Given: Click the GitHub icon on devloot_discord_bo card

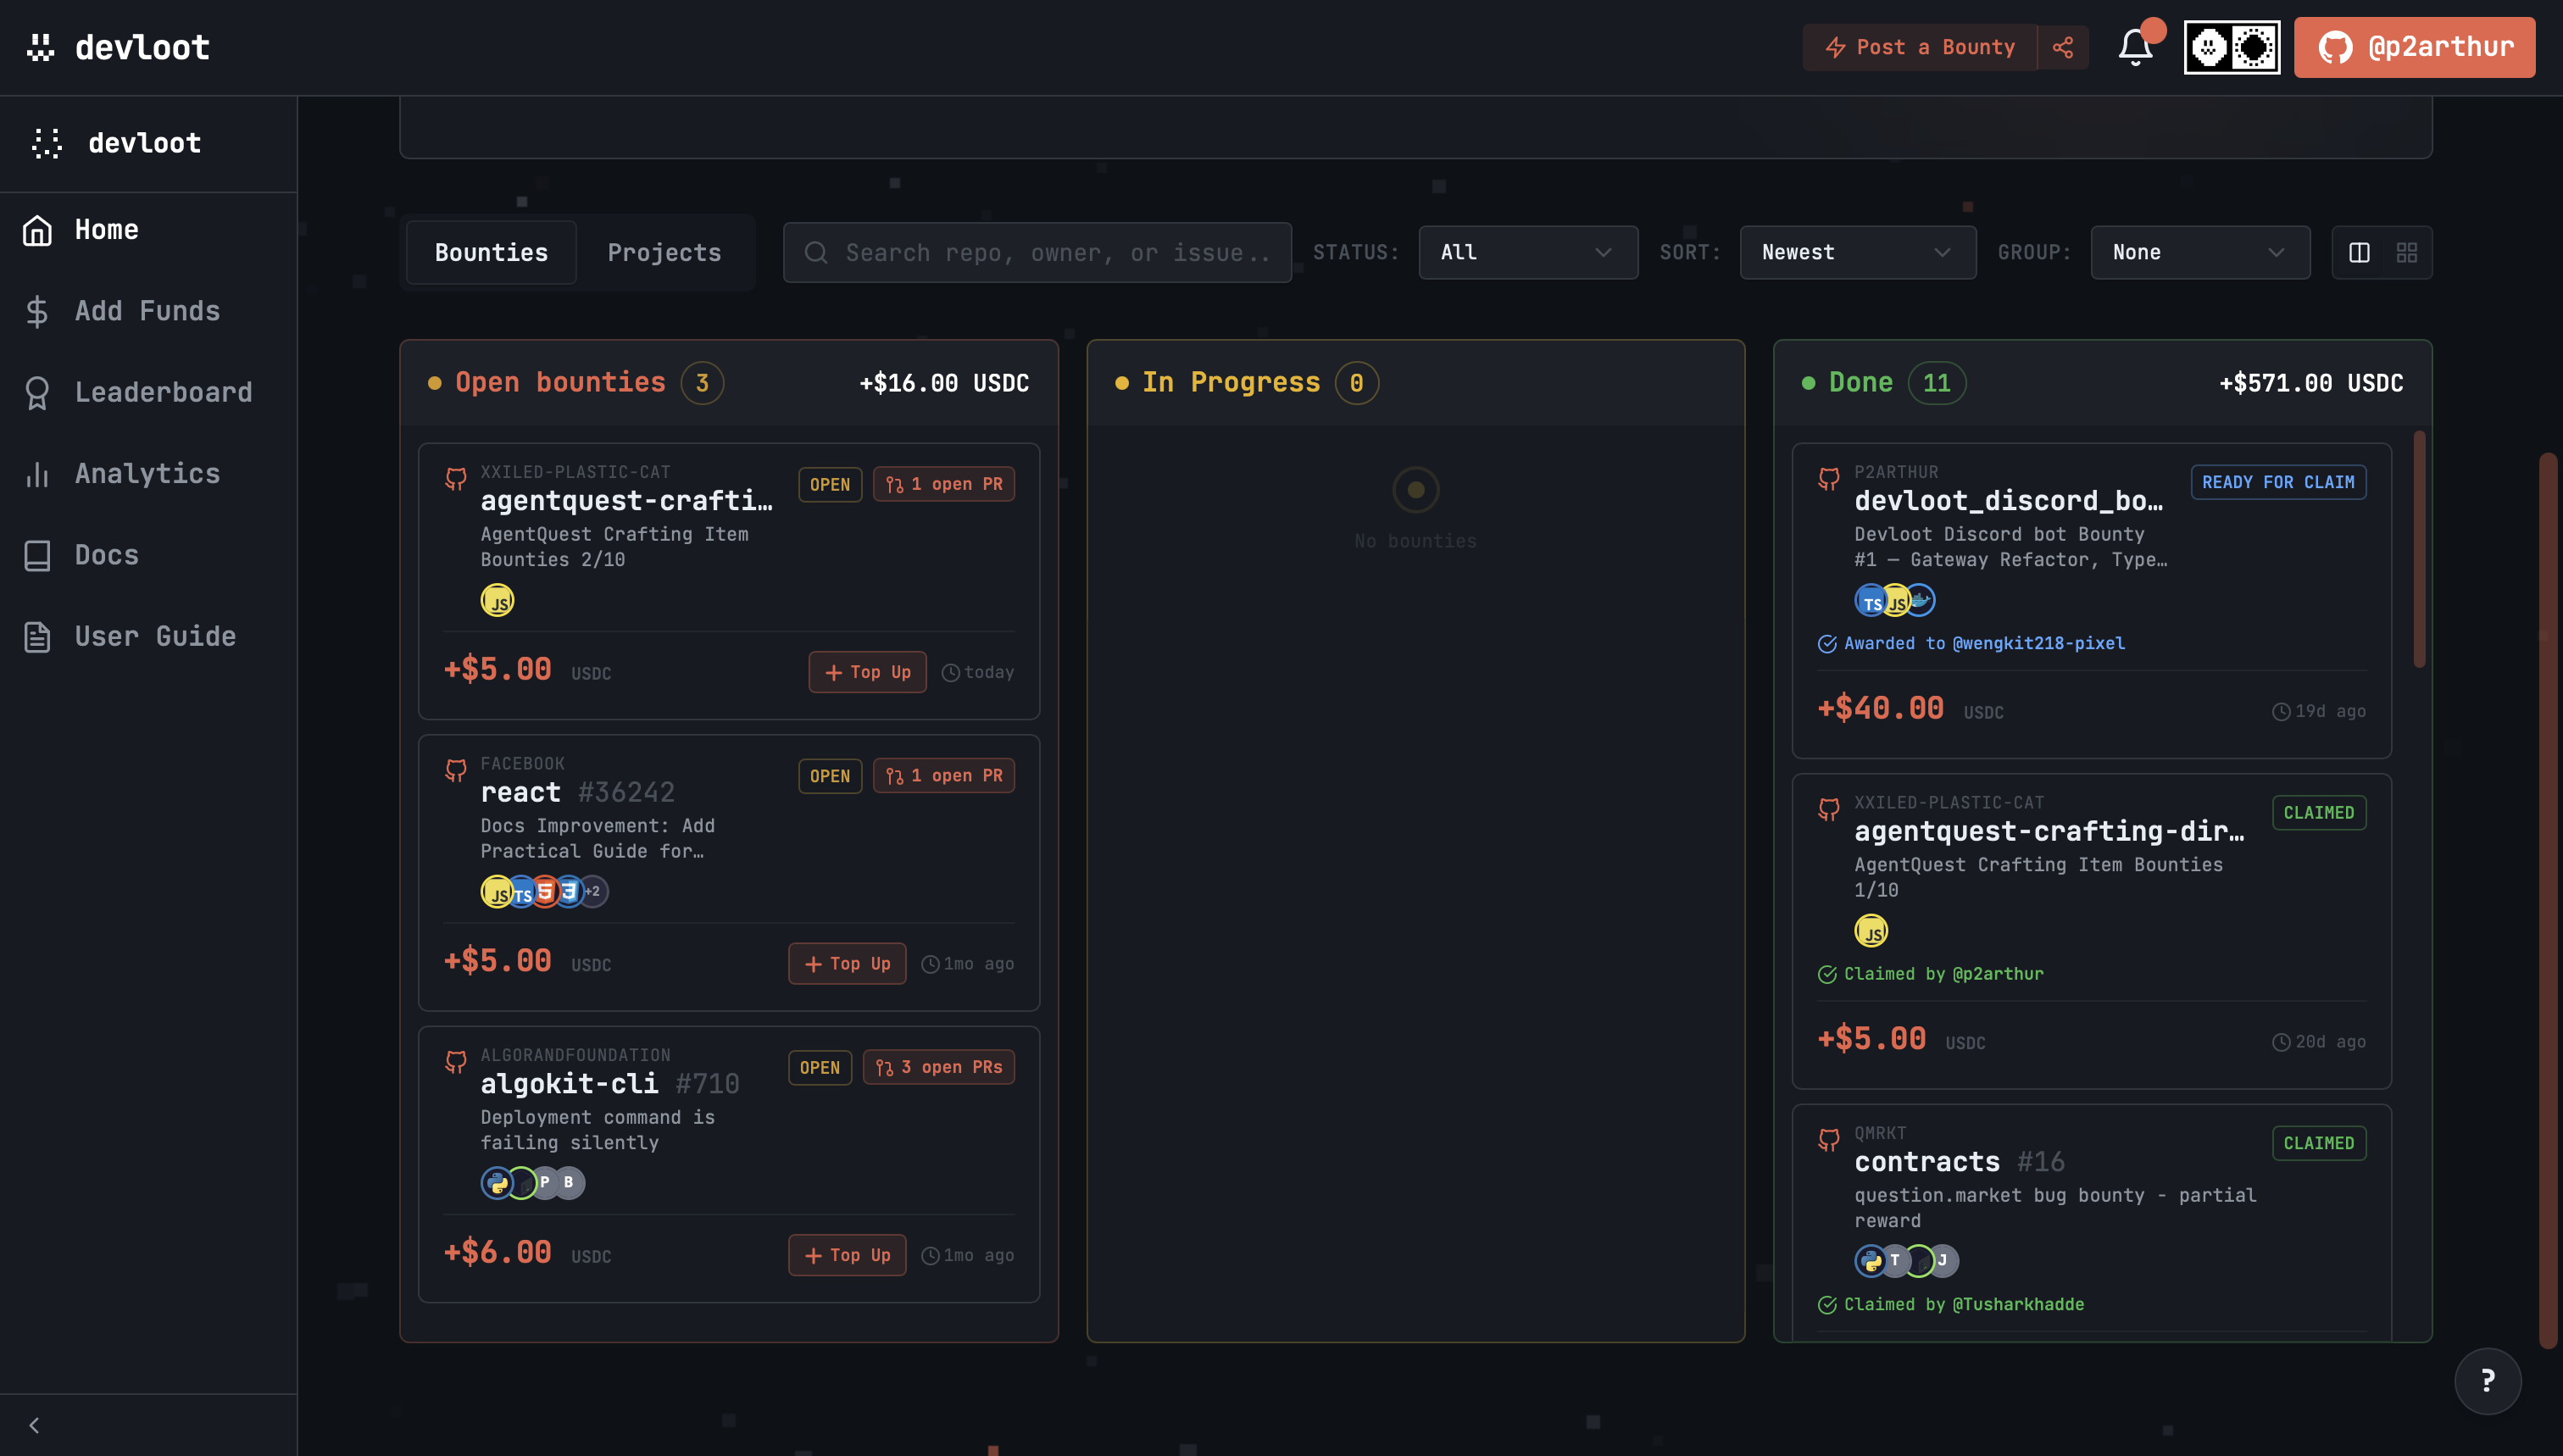Looking at the screenshot, I should point(1829,479).
